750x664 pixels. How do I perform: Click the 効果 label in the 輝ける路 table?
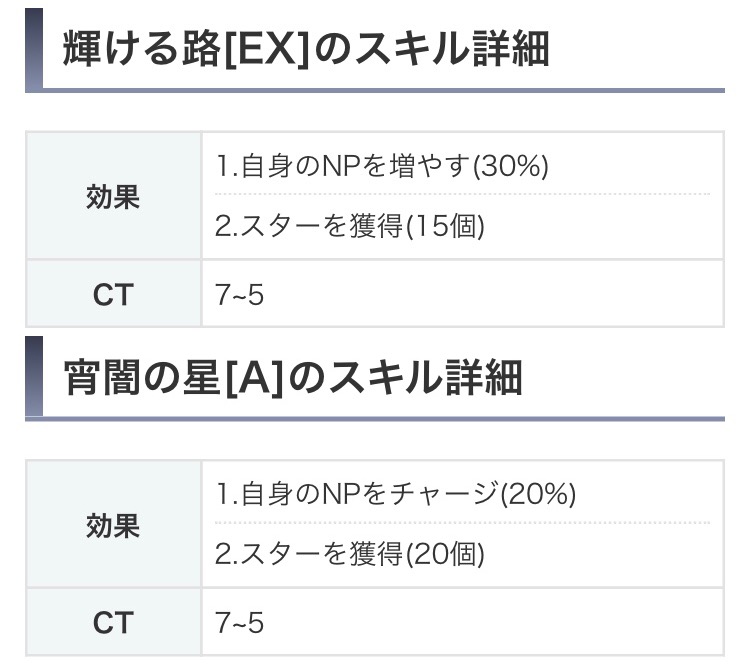click(113, 197)
